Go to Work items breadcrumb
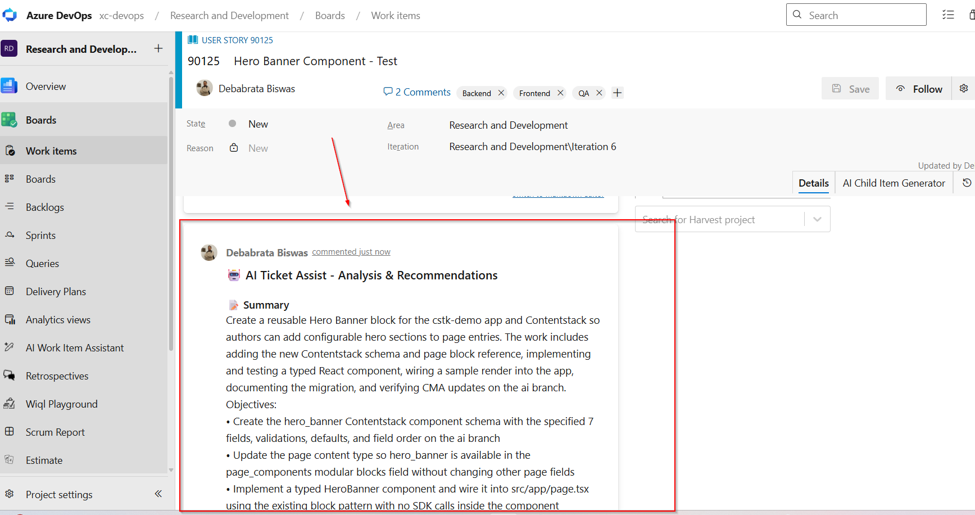The width and height of the screenshot is (975, 515). click(x=395, y=15)
